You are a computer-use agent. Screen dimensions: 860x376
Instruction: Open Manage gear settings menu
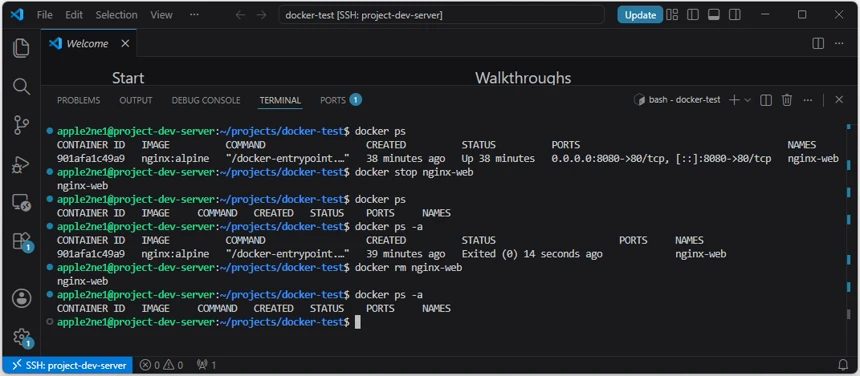pos(22,337)
